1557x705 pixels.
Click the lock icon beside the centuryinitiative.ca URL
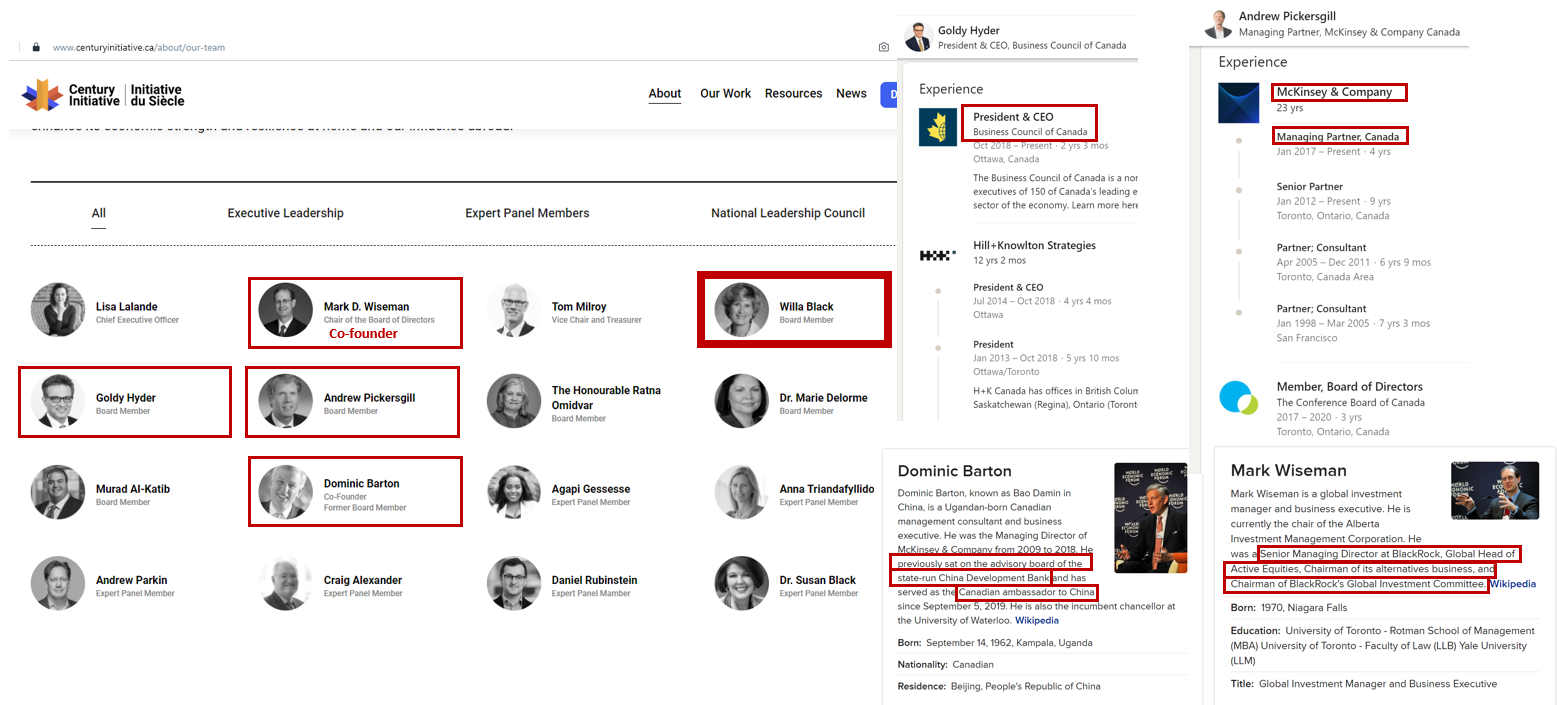(36, 47)
